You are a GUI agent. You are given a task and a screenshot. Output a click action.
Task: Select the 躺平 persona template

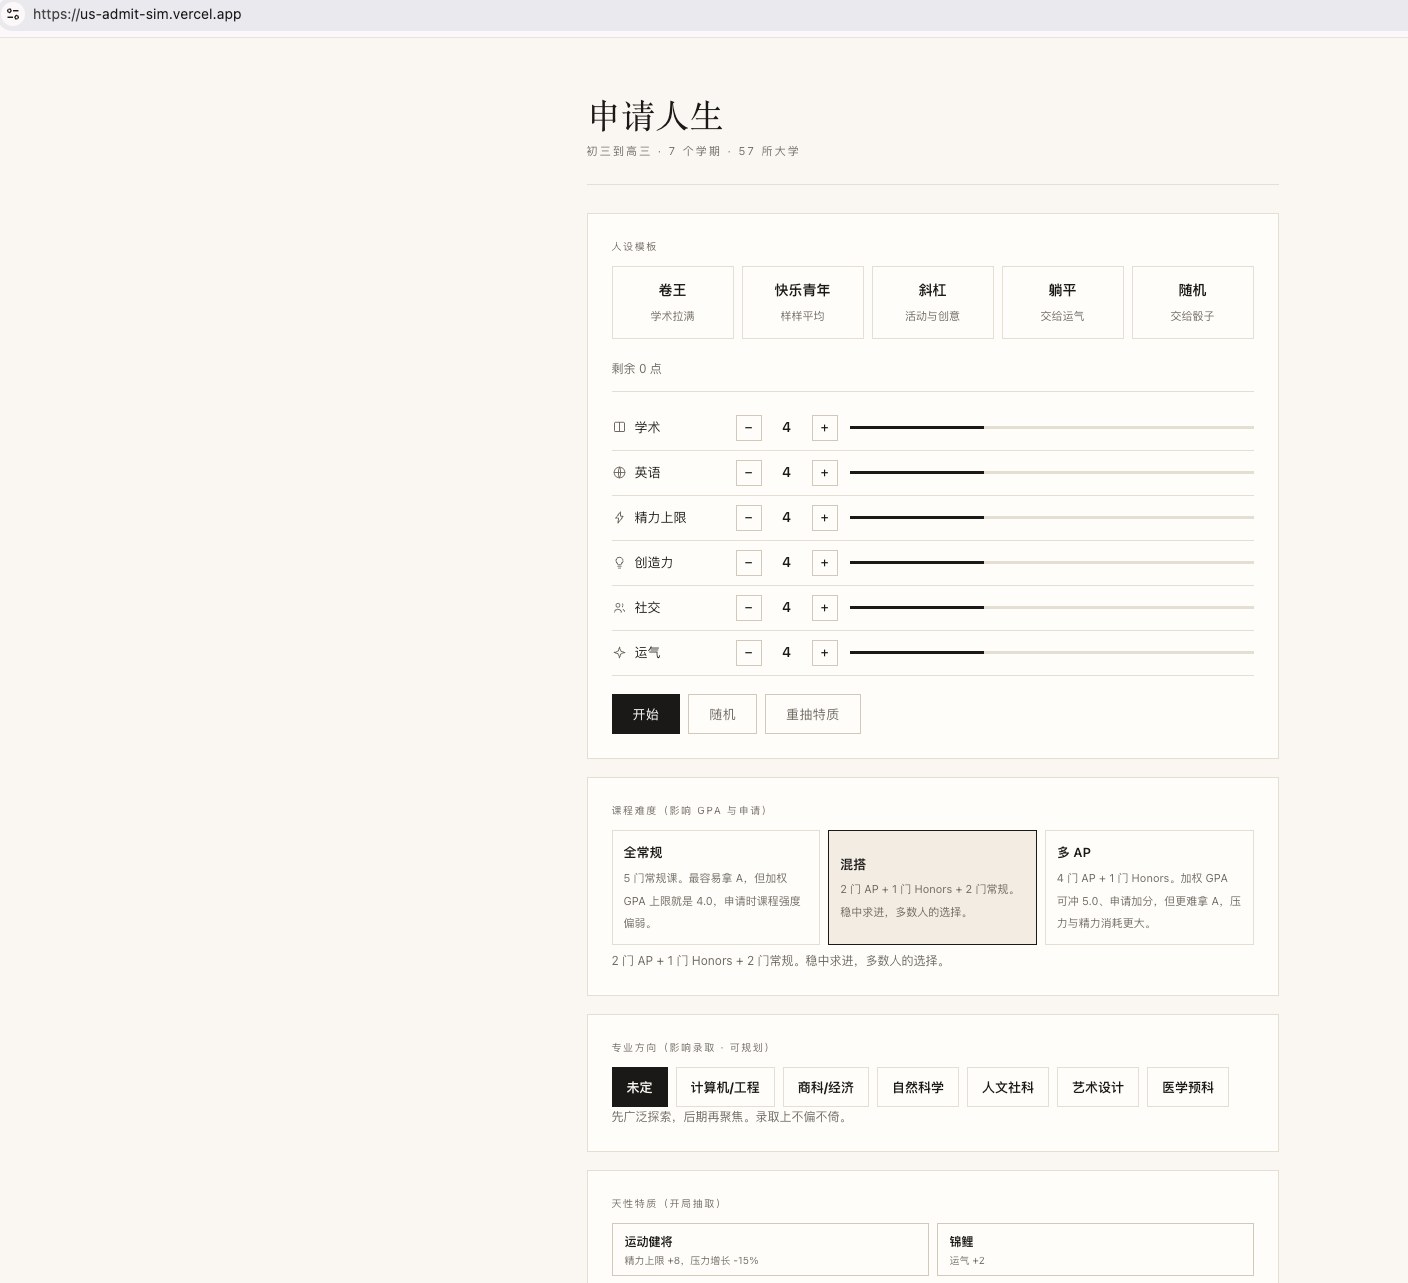tap(1062, 302)
